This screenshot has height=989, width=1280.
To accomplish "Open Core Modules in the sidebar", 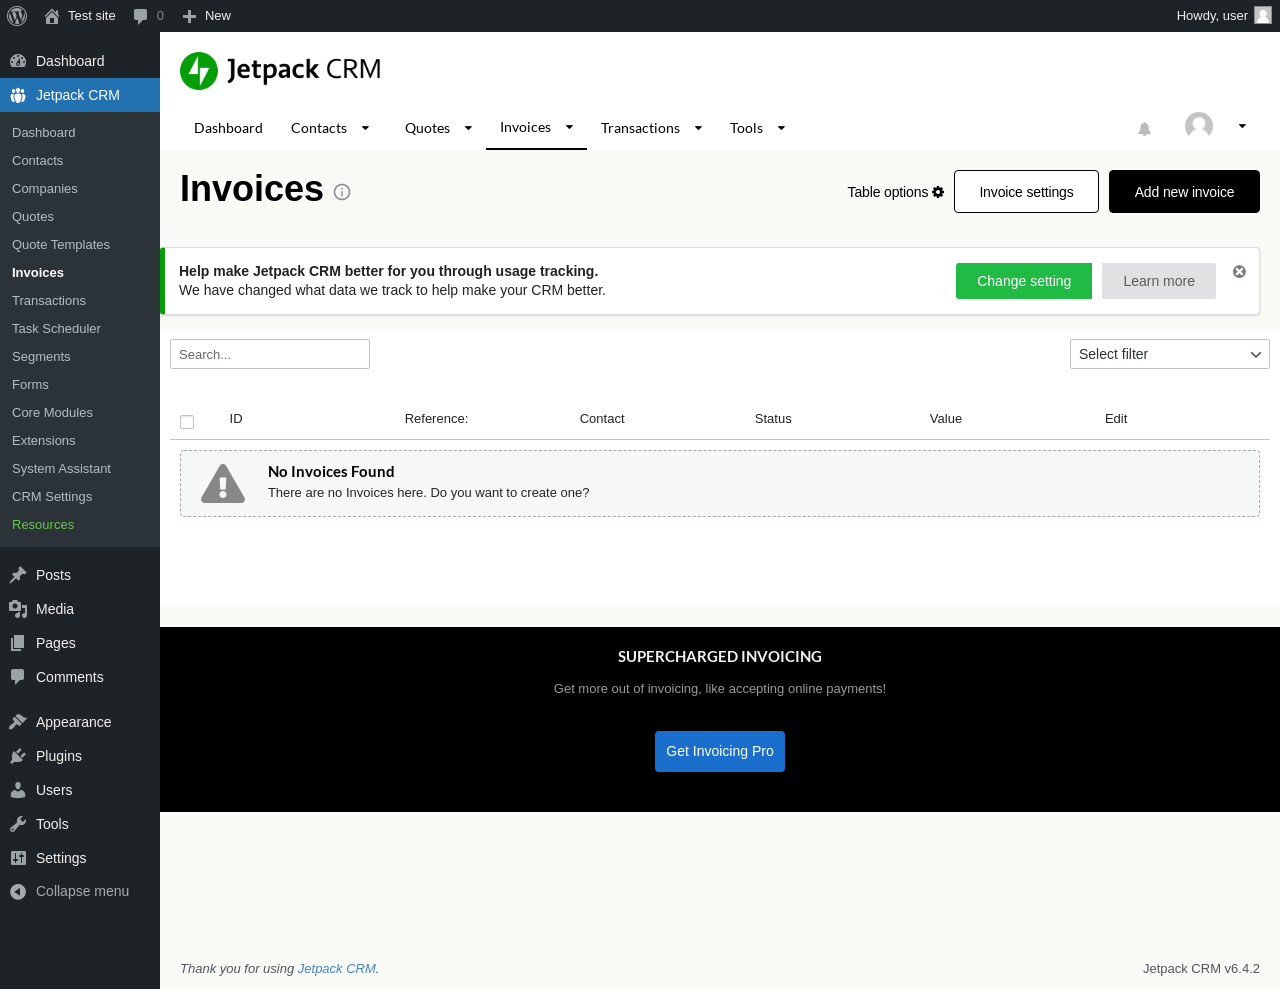I will 52,412.
